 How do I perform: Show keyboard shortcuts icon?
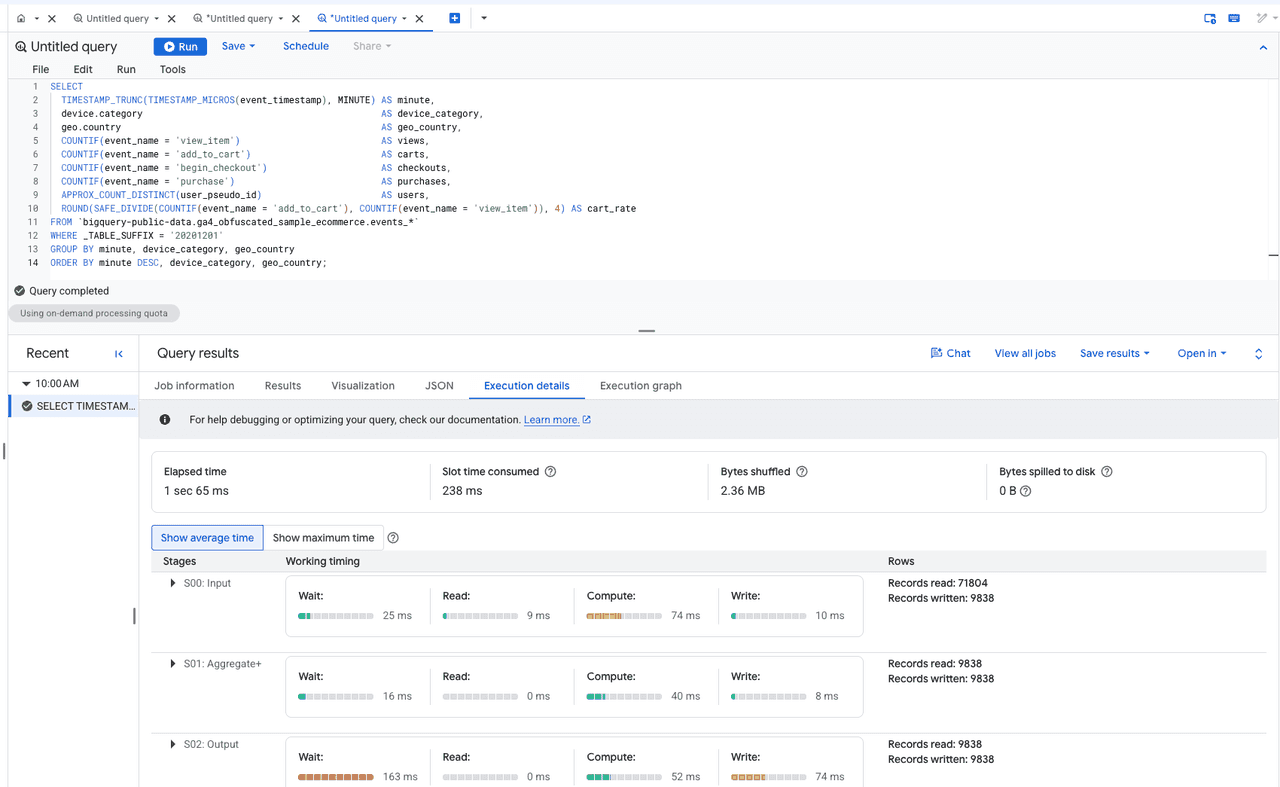(1234, 18)
